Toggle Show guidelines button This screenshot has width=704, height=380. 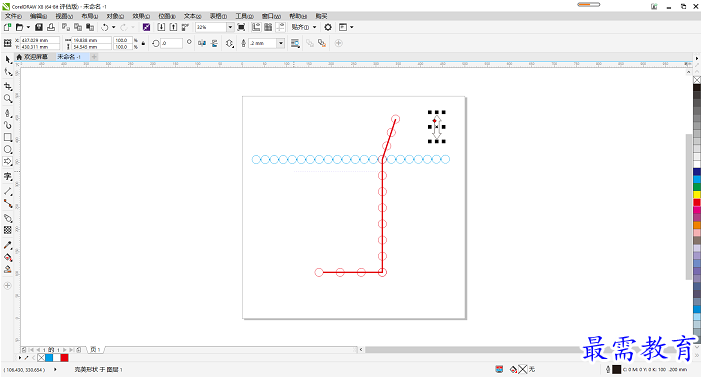[x=280, y=27]
